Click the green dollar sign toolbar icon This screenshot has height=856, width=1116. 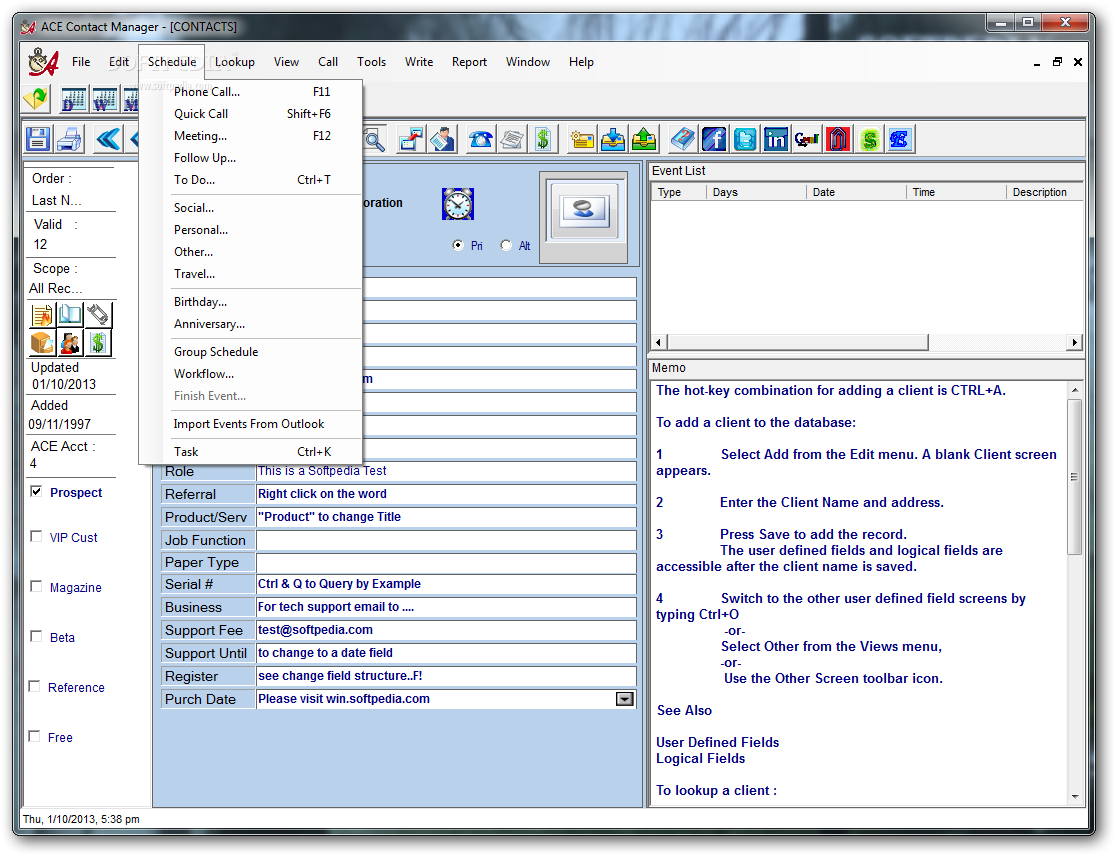pyautogui.click(x=543, y=139)
